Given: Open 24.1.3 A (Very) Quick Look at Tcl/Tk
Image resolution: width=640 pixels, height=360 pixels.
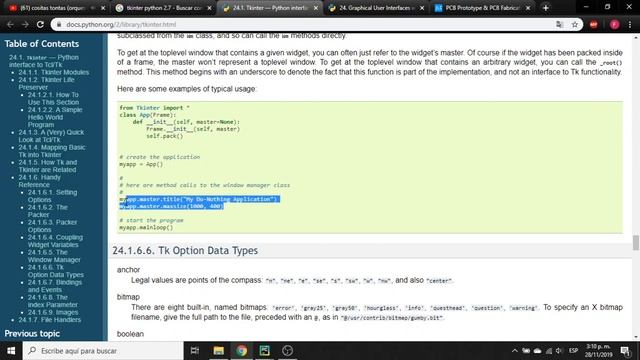Looking at the screenshot, I should 51,136.
